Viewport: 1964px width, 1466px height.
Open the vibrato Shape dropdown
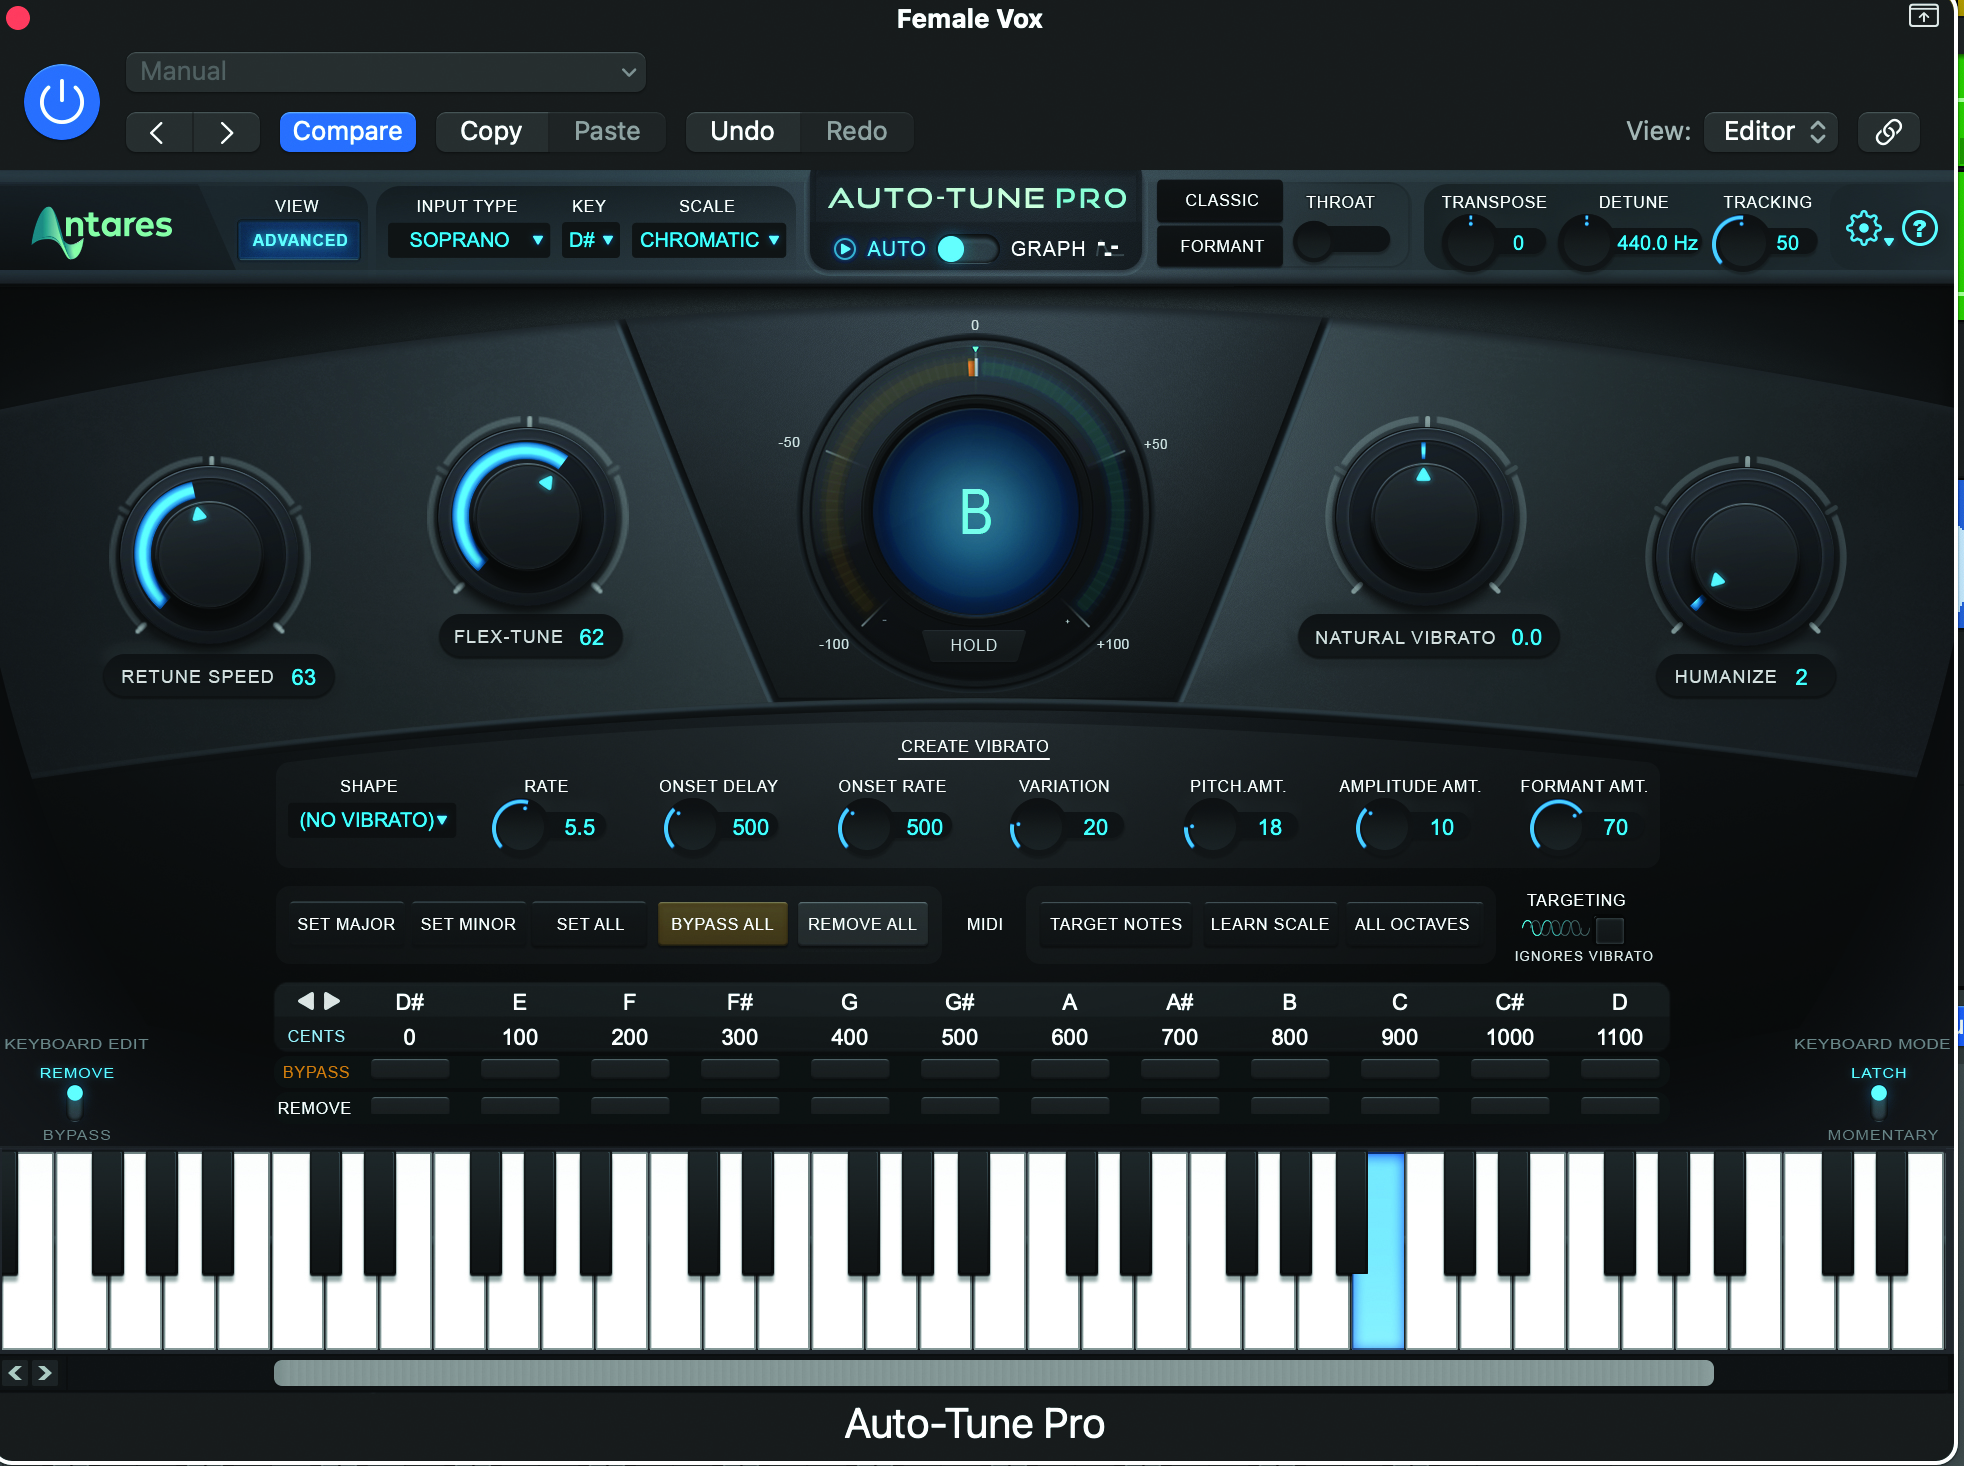click(x=372, y=820)
